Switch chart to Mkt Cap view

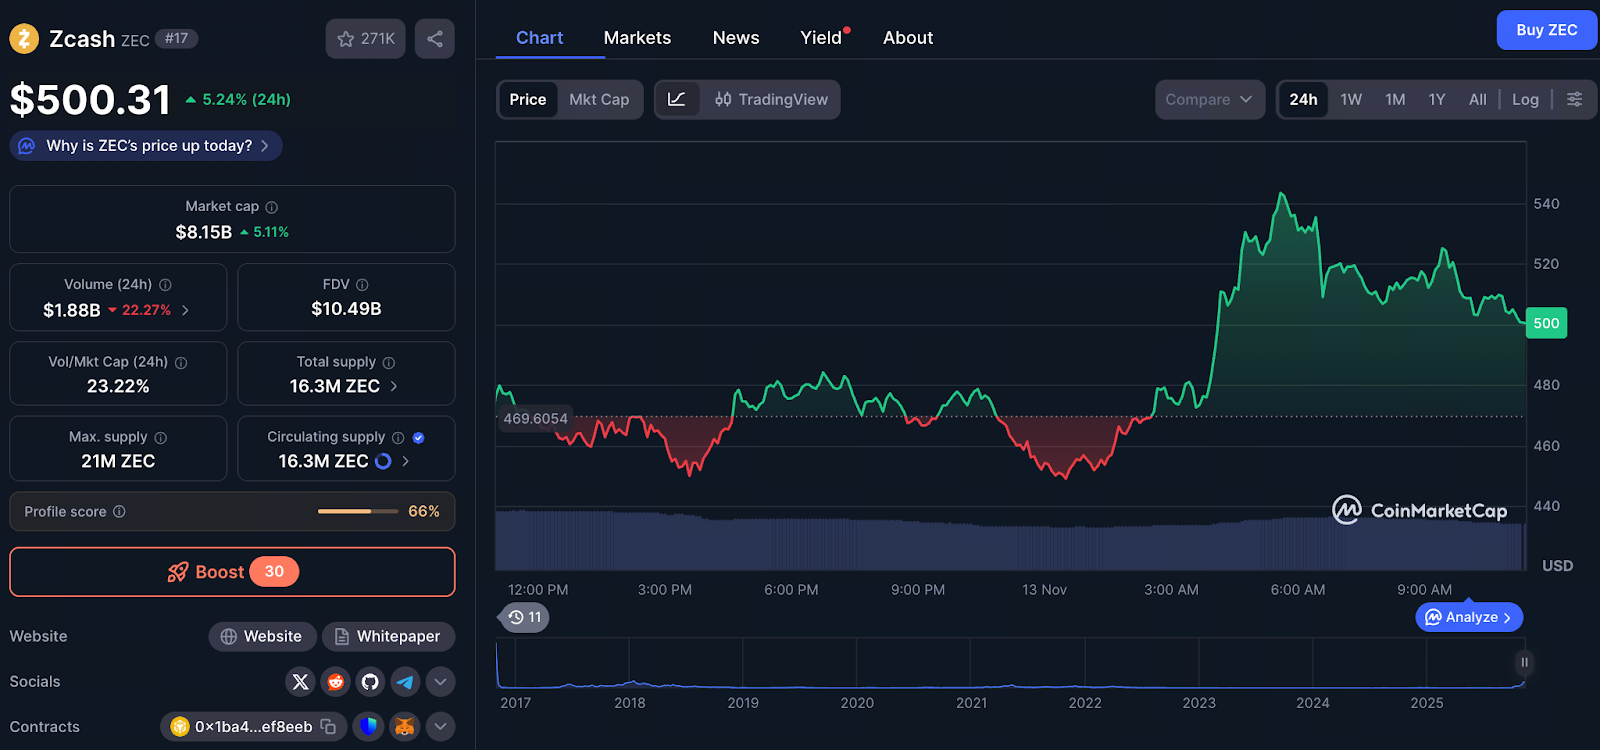(x=599, y=99)
